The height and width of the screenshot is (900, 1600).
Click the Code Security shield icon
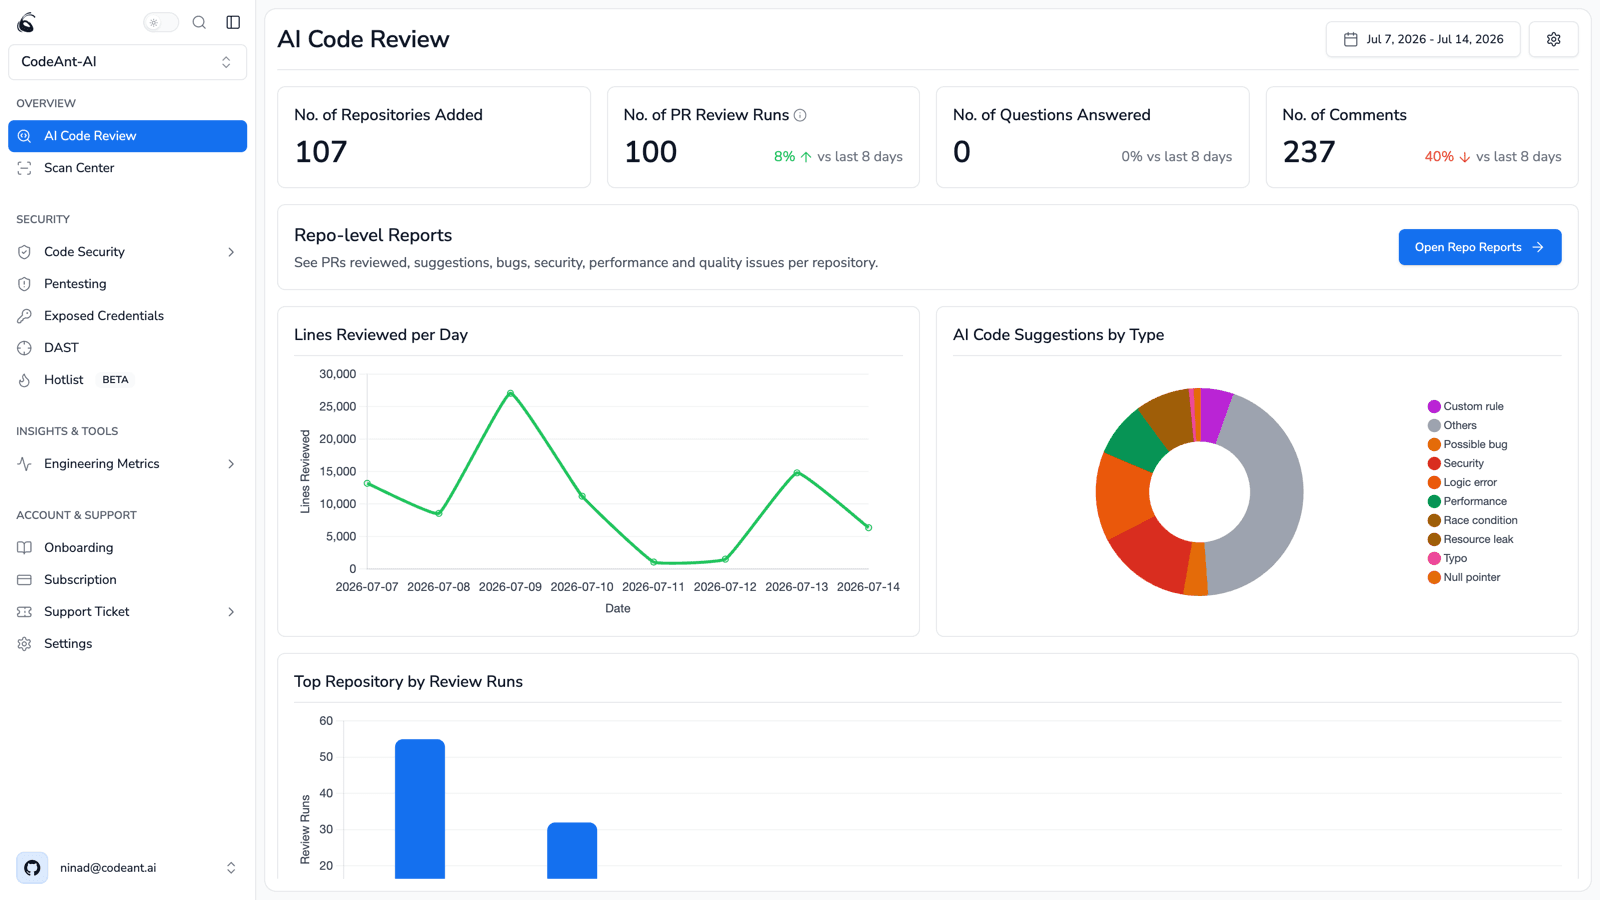pos(25,252)
